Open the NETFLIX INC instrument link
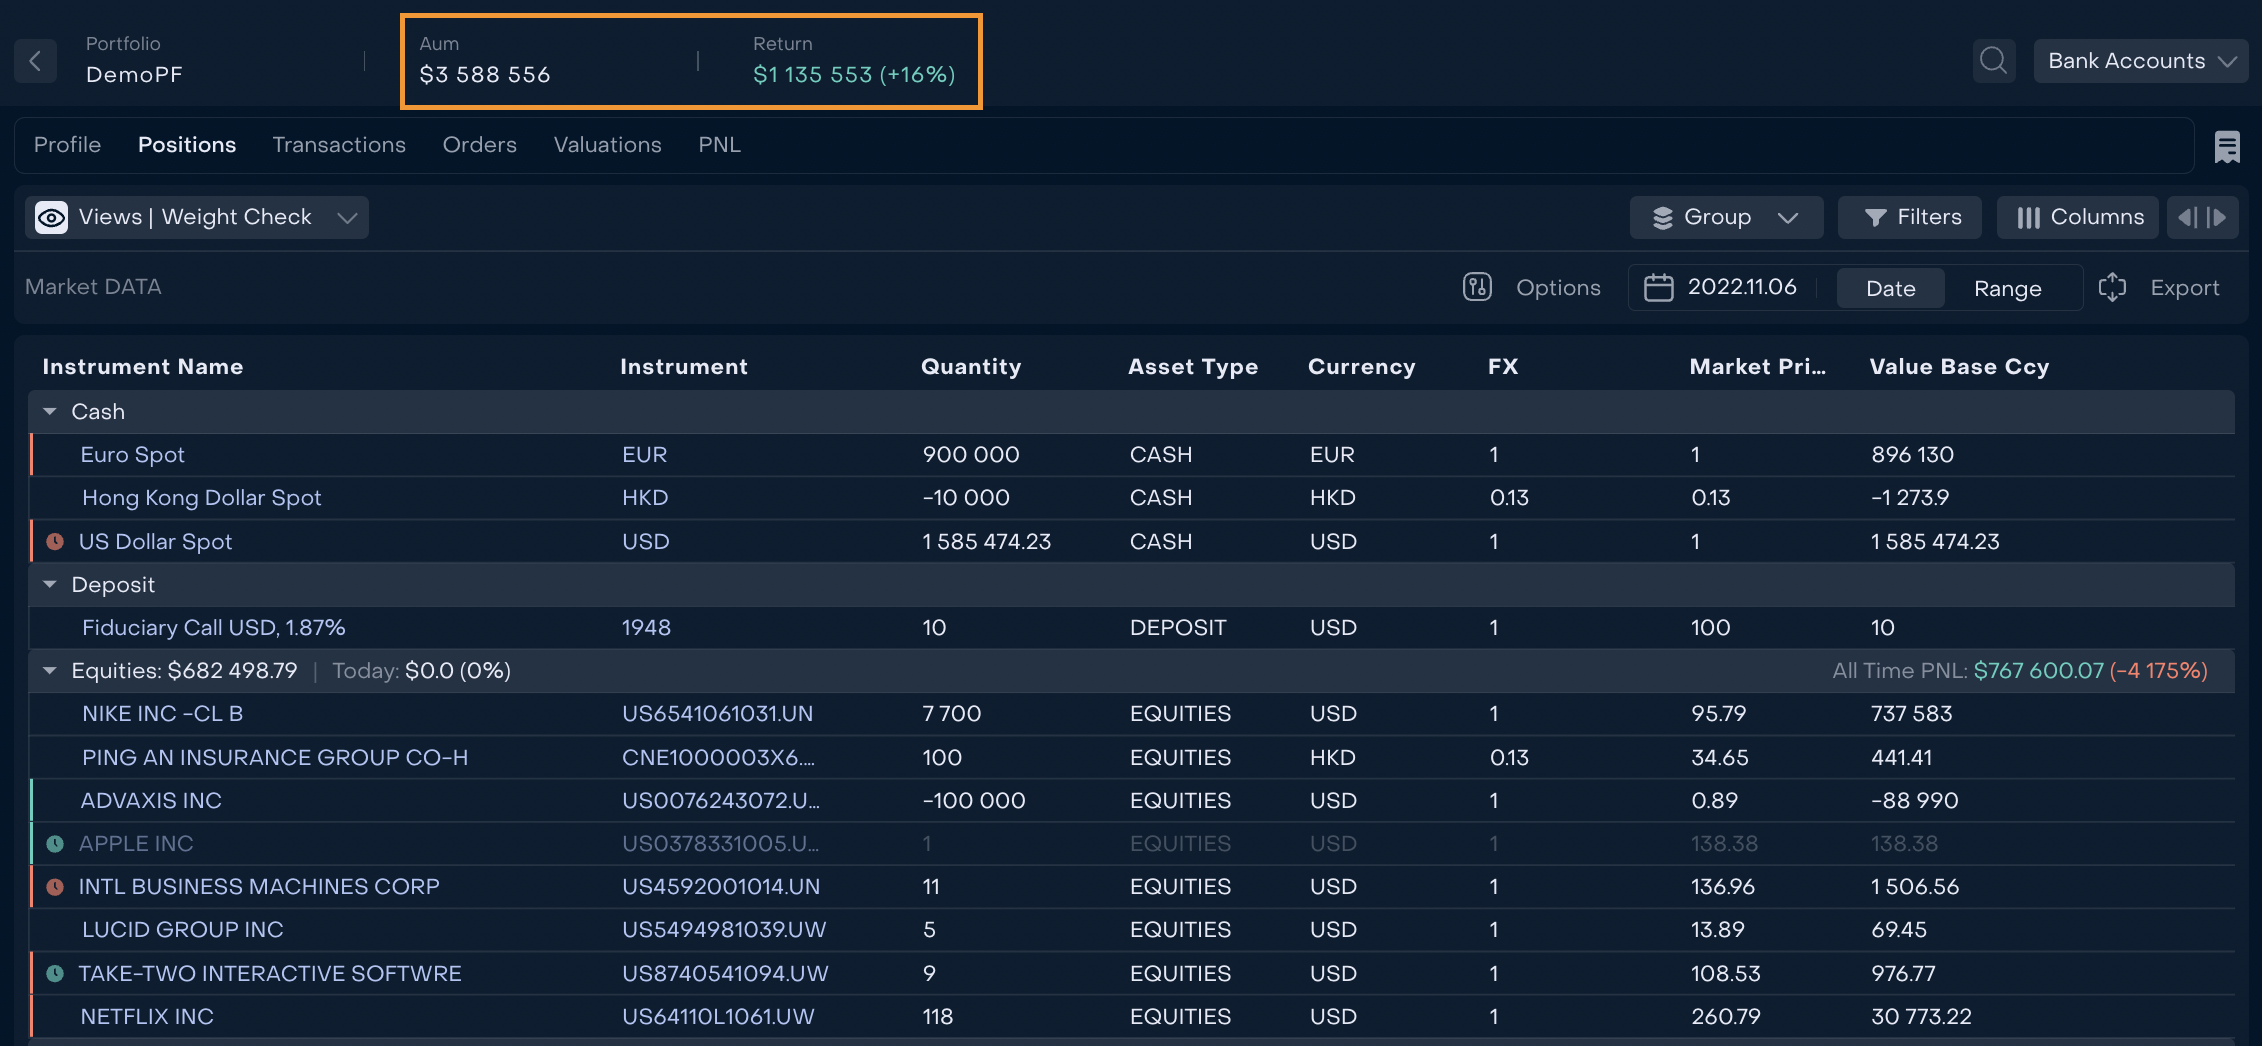2262x1046 pixels. click(x=147, y=1017)
